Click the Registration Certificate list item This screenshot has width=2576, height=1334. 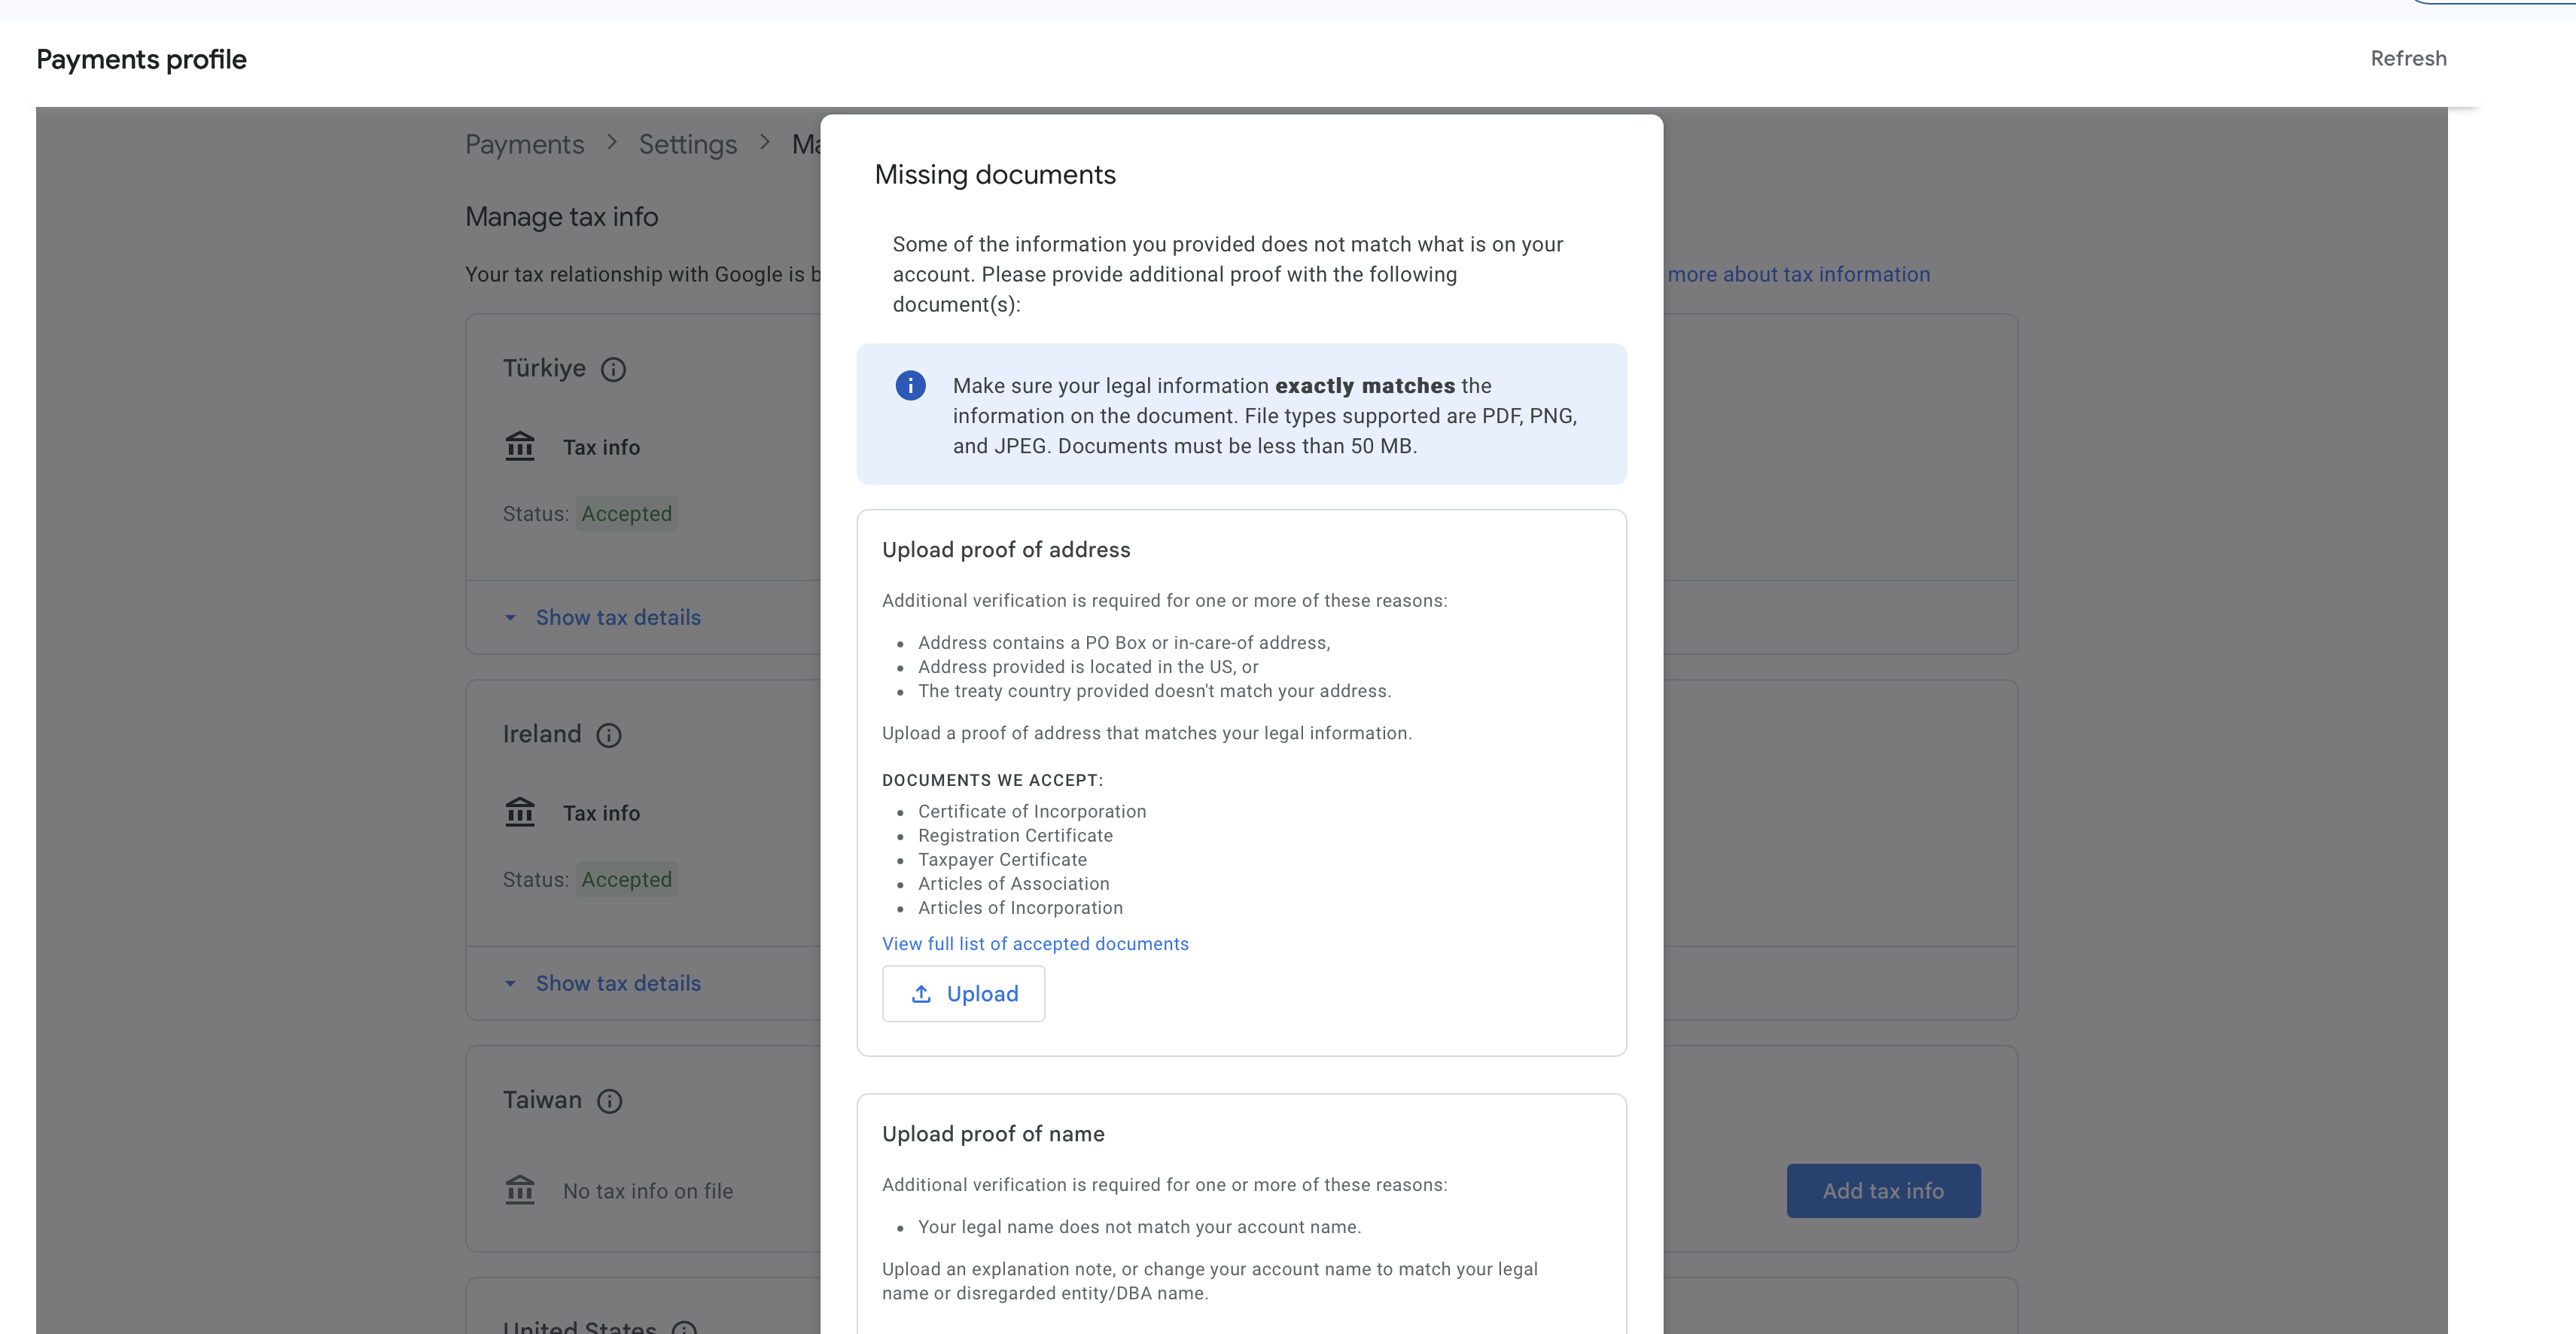point(1015,836)
